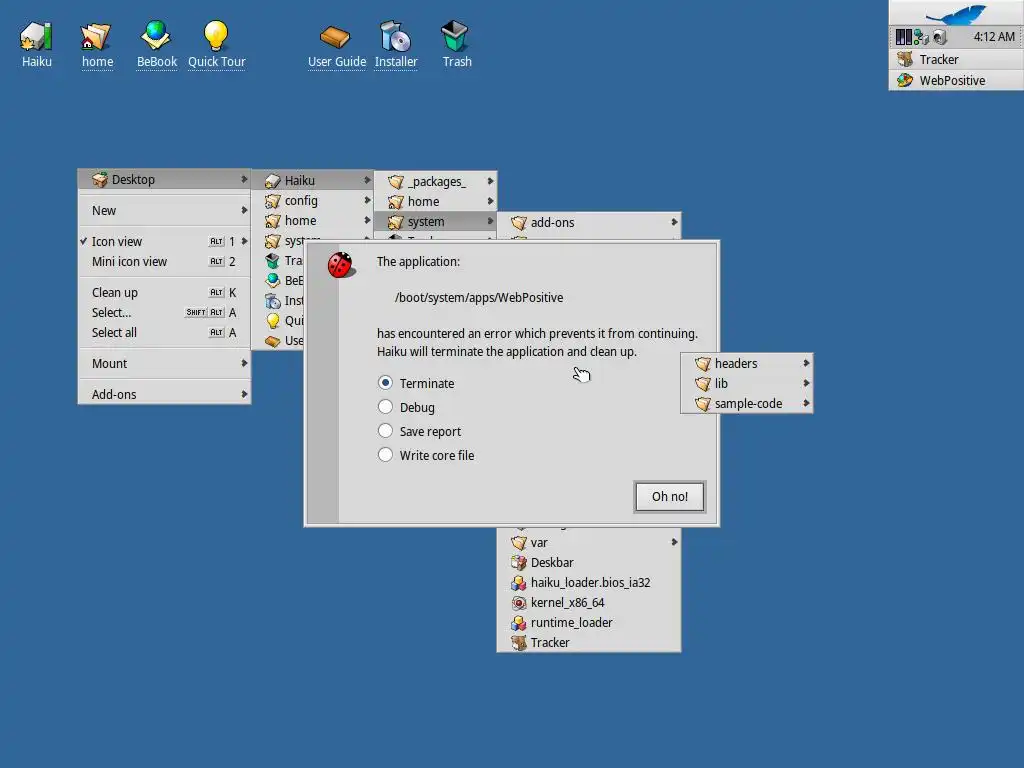
Task: Click the WebPositive entry label in Deskbar
Action: click(x=952, y=80)
